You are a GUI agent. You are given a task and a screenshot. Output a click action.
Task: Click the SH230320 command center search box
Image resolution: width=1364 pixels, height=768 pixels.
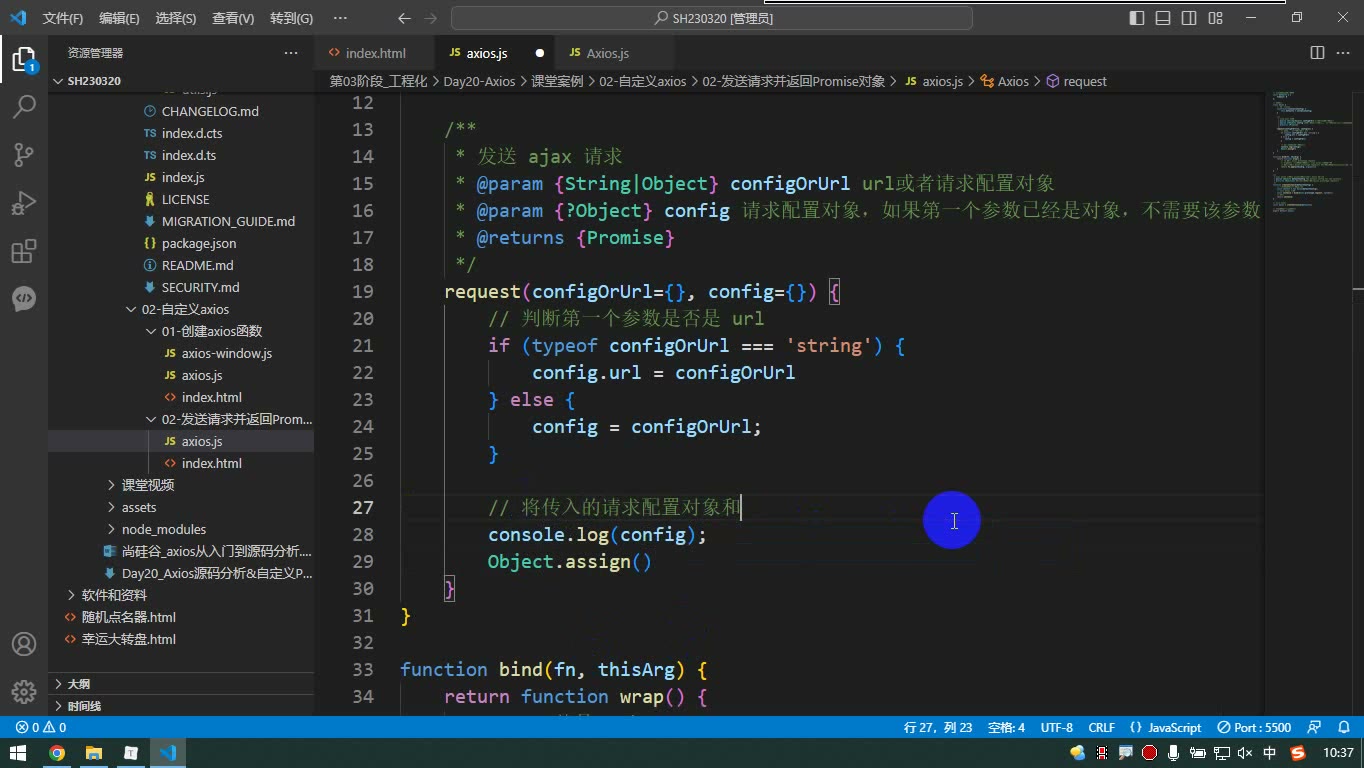(x=712, y=18)
